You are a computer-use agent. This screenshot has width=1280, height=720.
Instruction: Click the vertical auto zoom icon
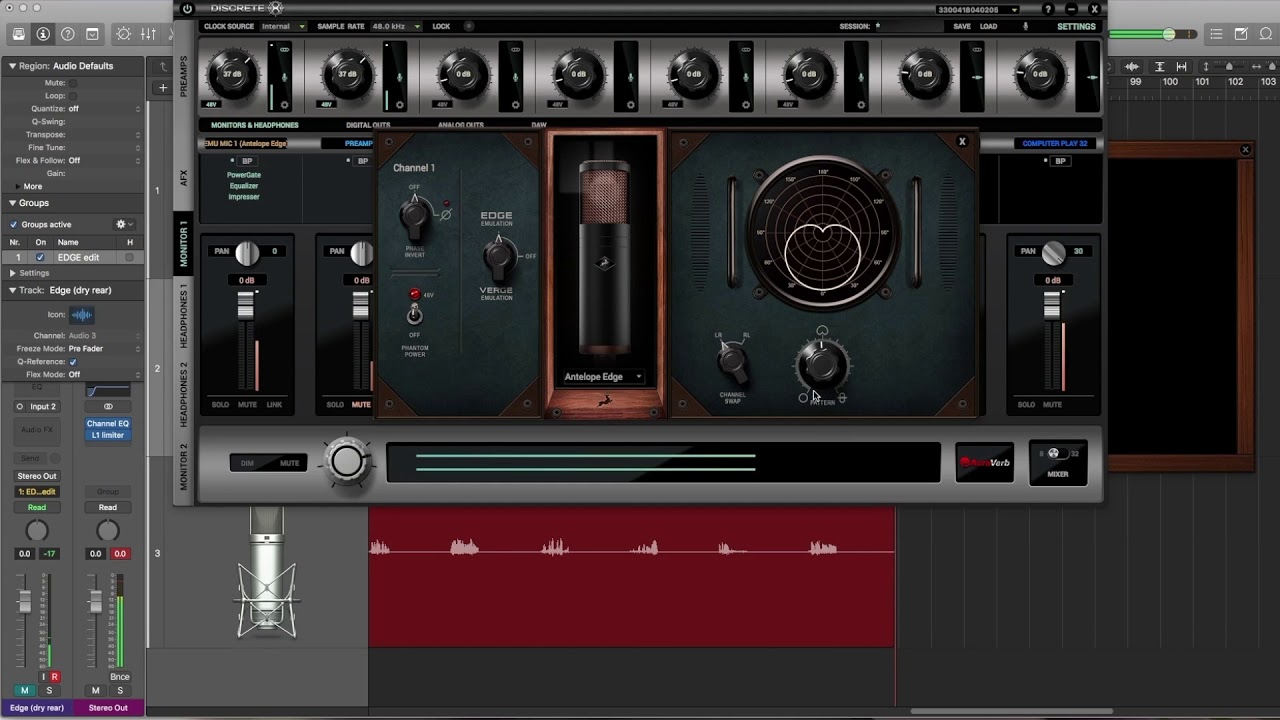tap(1160, 66)
